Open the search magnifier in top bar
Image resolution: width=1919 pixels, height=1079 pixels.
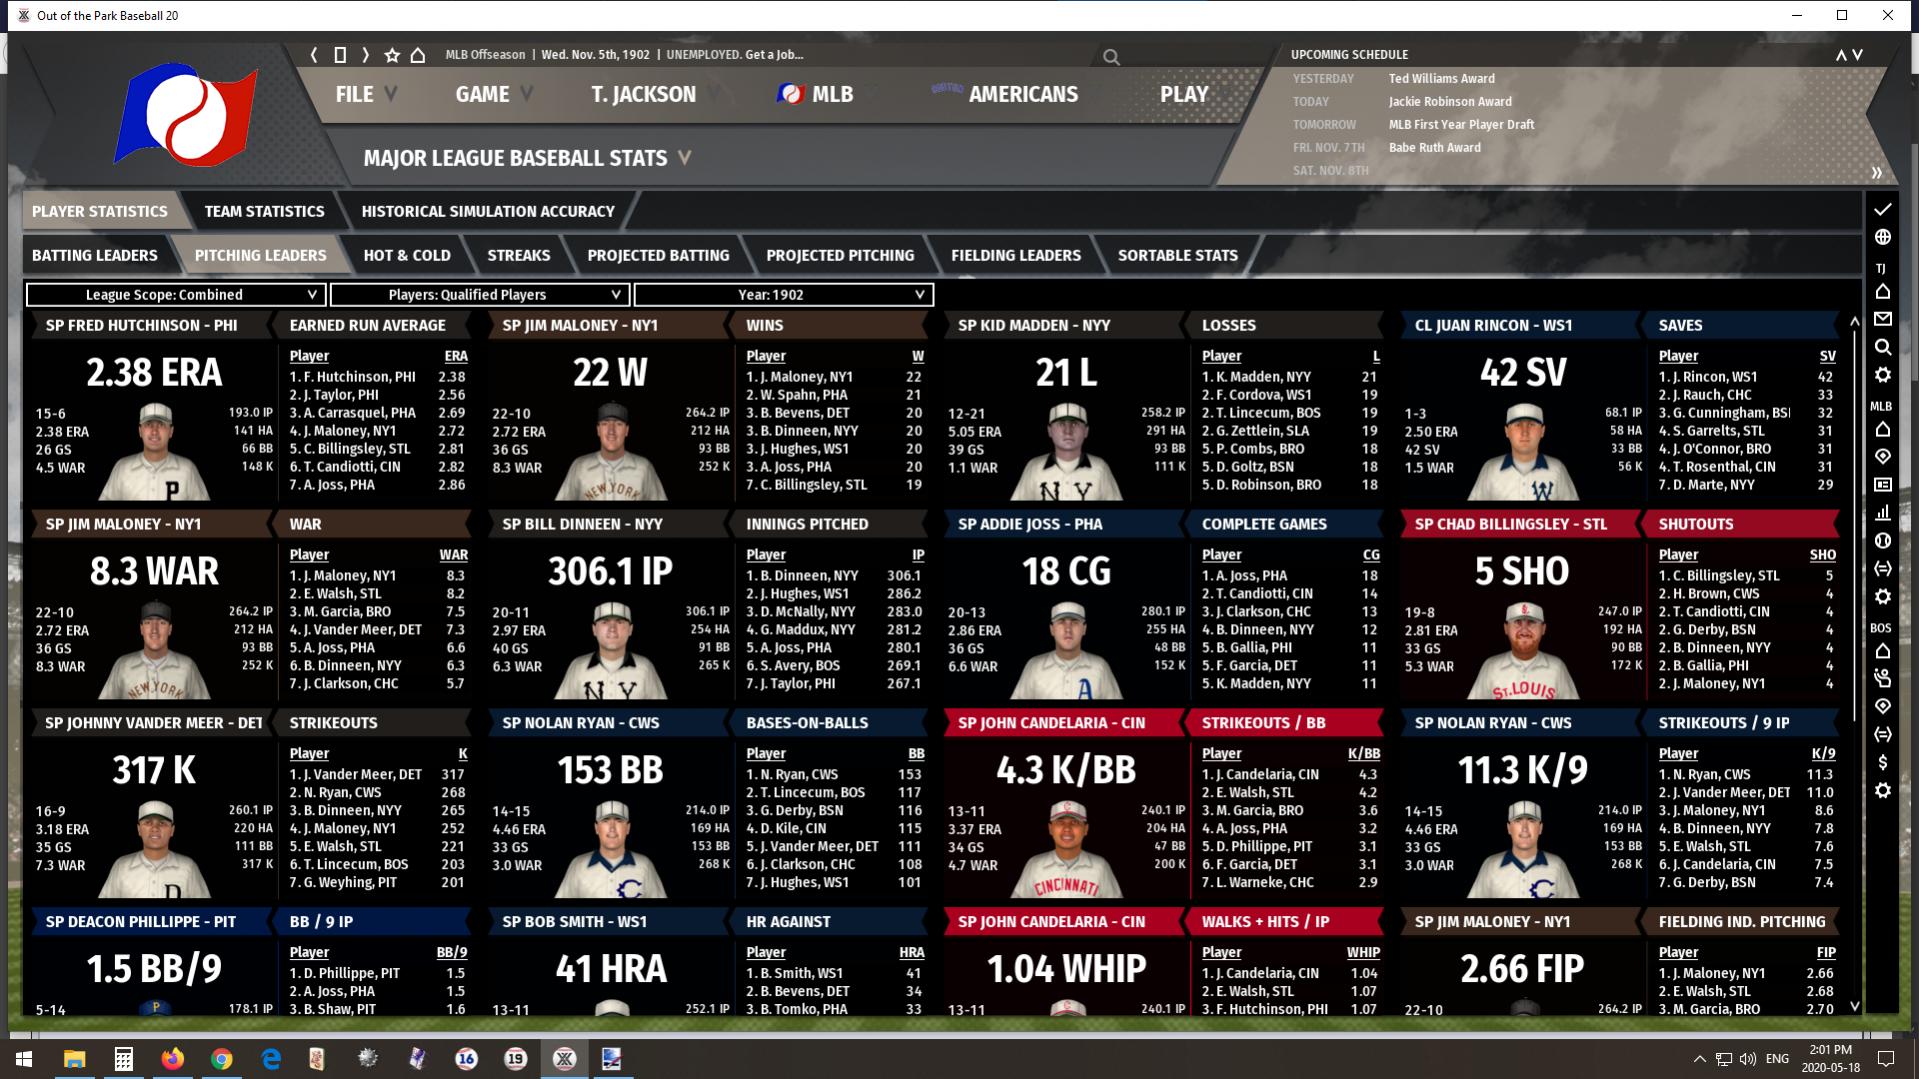click(1111, 57)
